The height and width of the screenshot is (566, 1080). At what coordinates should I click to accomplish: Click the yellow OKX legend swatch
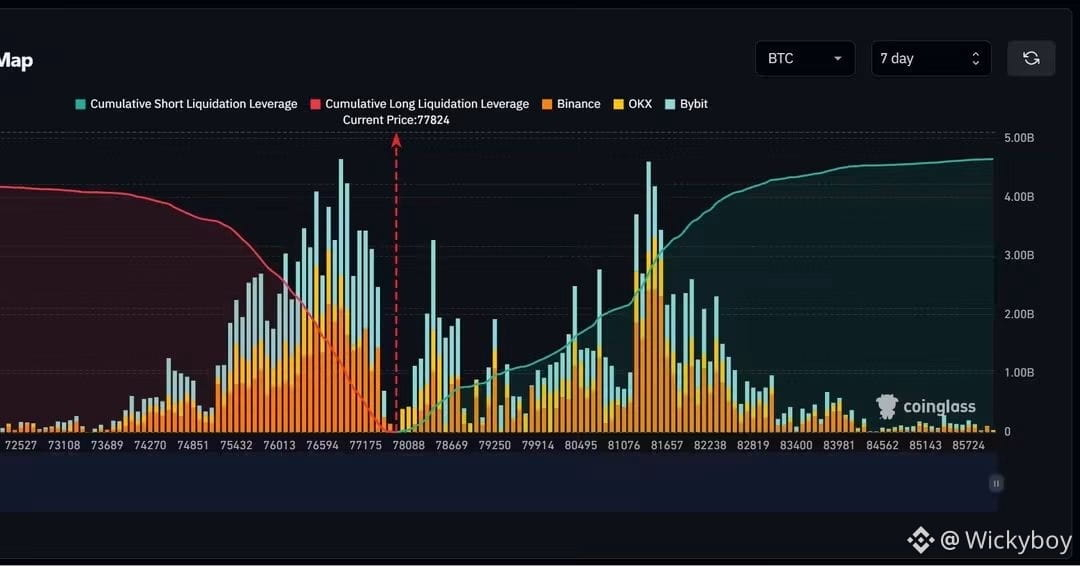coord(619,105)
